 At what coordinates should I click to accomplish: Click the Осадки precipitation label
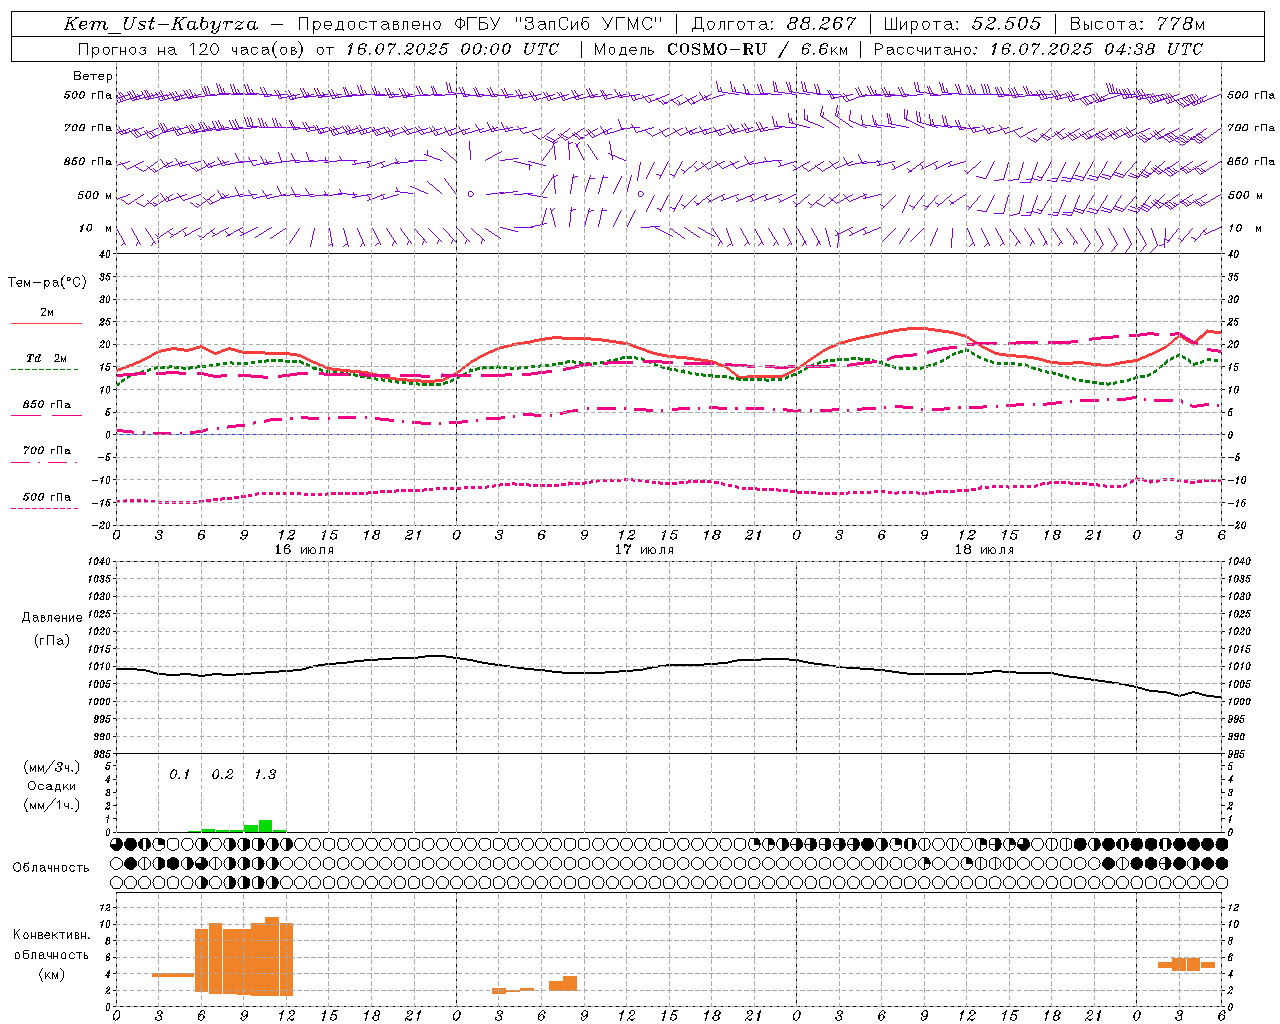coord(52,786)
